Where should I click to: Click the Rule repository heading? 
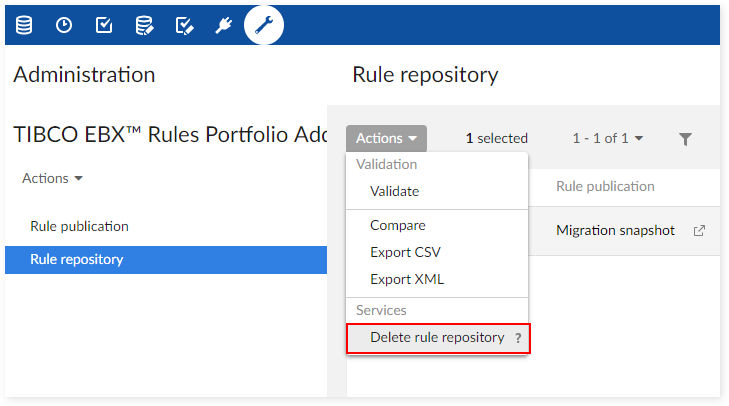point(425,74)
